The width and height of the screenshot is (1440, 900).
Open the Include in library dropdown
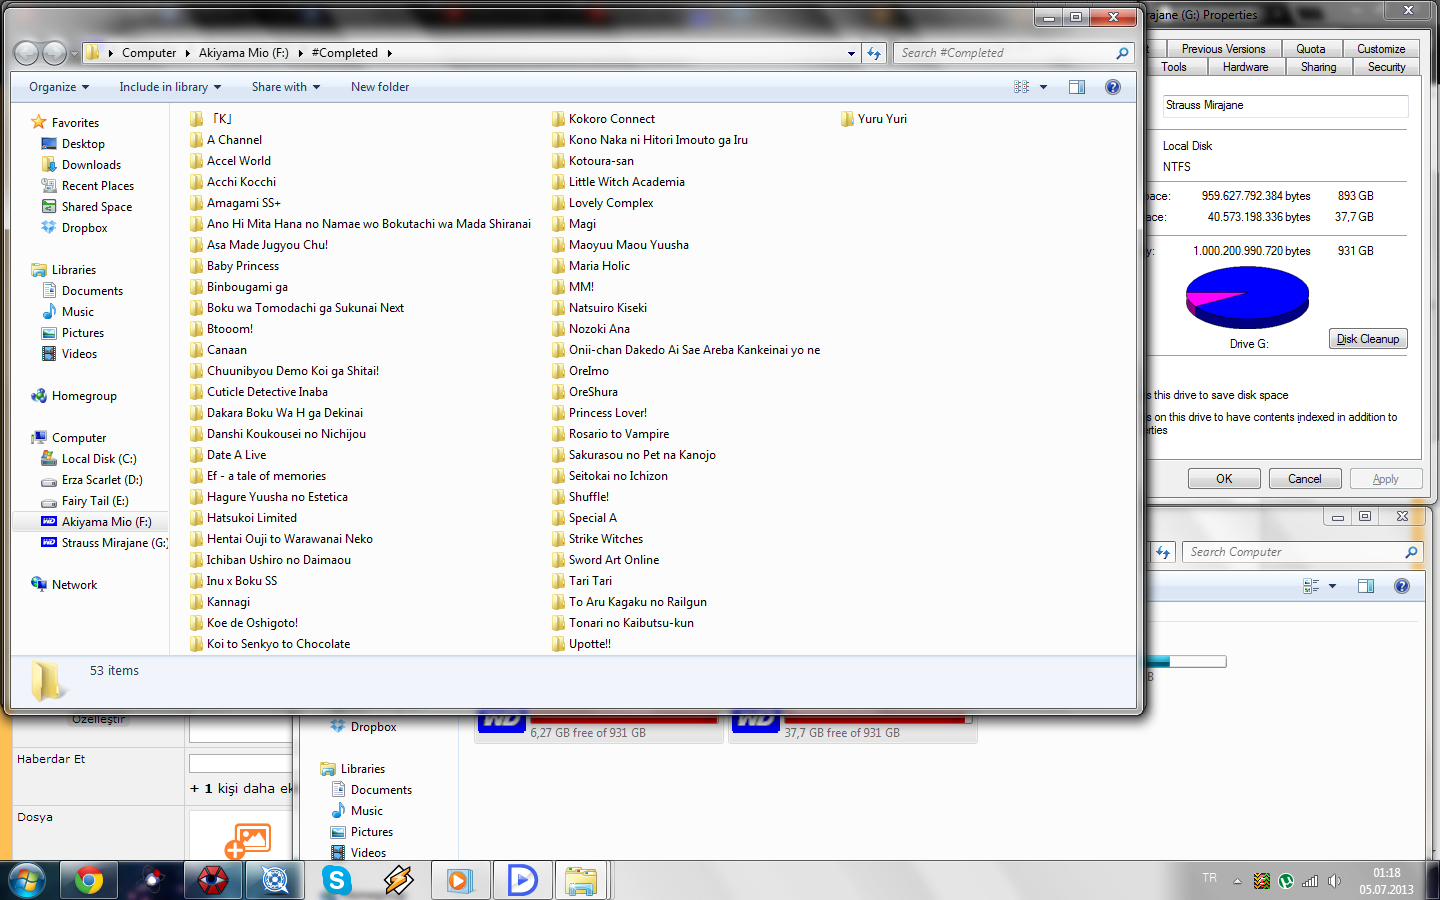(x=170, y=87)
